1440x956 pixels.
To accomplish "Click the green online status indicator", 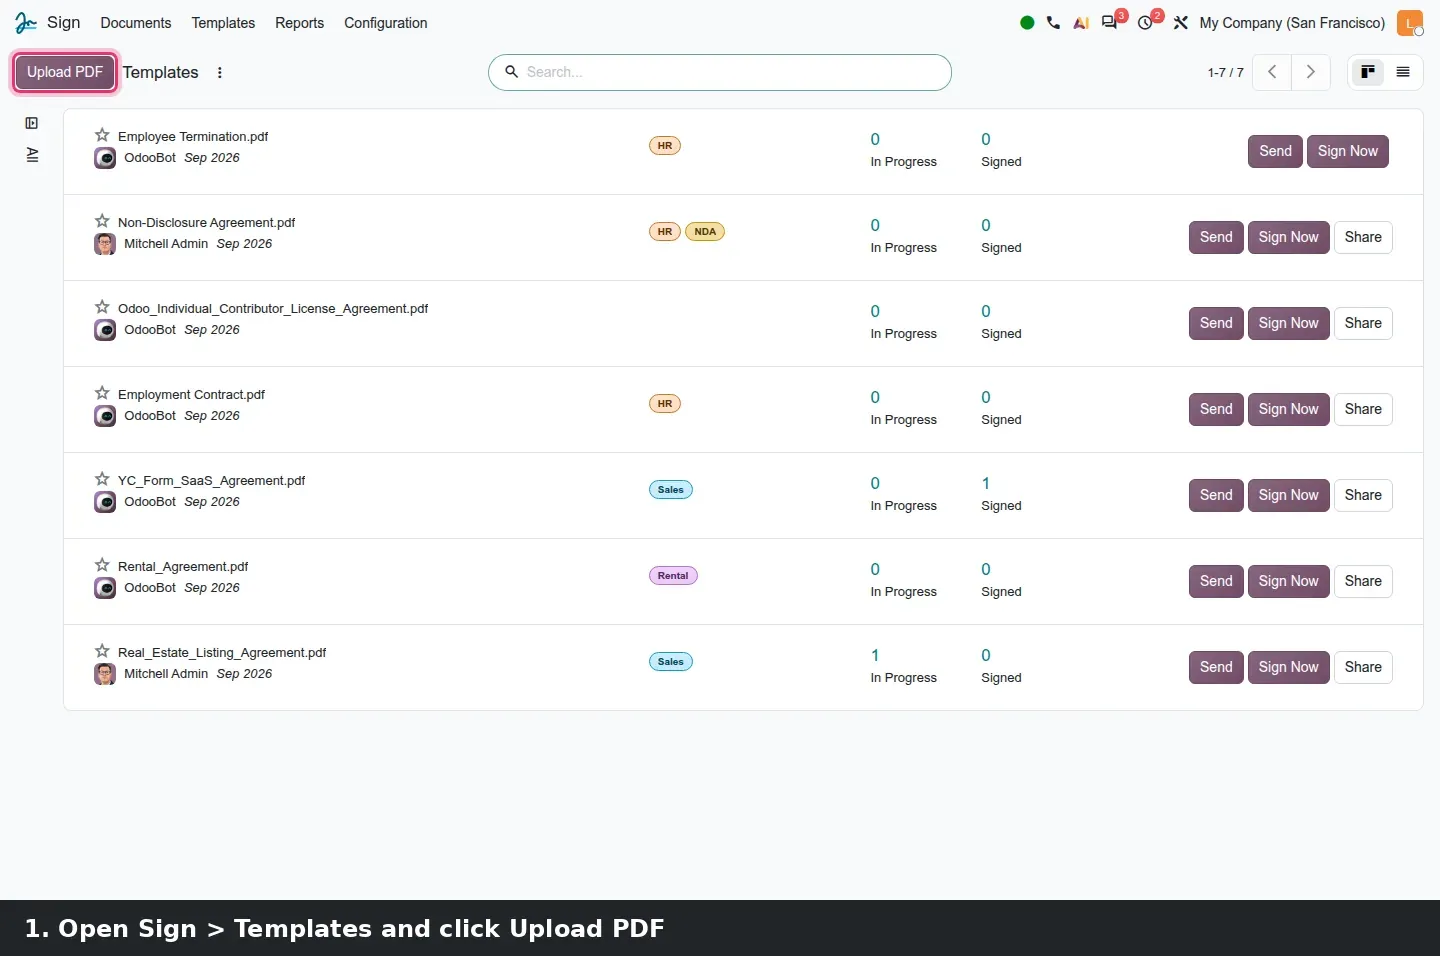I will [1027, 23].
